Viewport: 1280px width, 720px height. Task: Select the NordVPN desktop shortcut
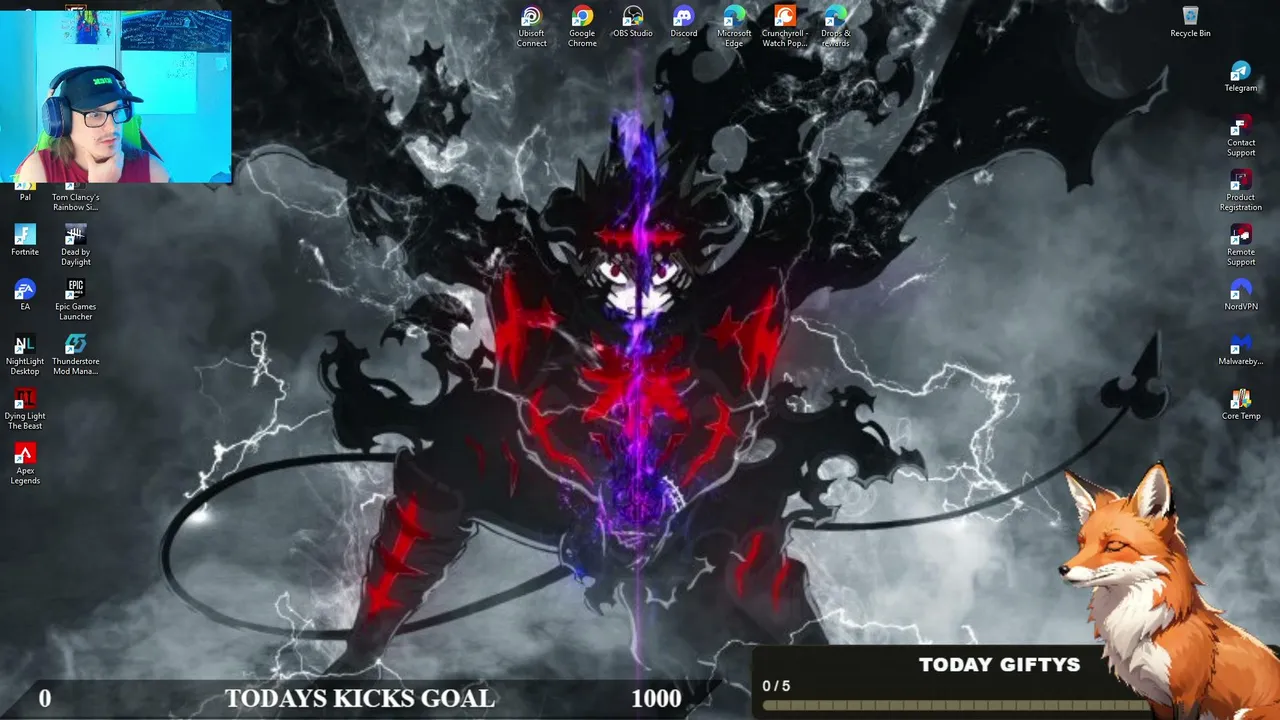1241,296
